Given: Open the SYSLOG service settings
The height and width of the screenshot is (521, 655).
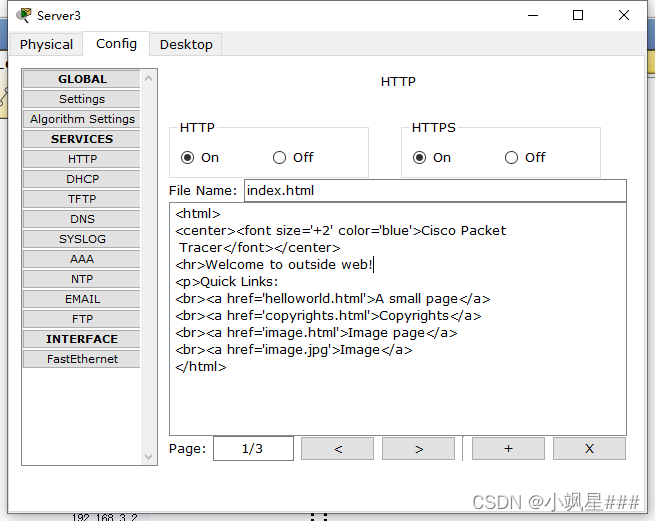Looking at the screenshot, I should coord(82,239).
